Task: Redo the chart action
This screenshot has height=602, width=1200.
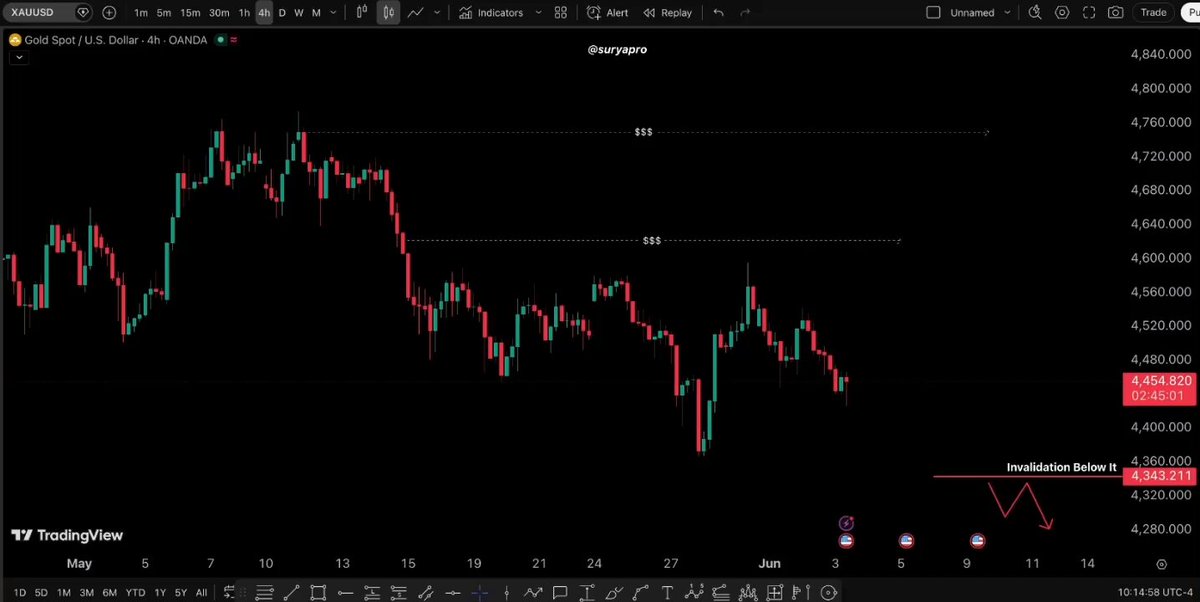Action: pyautogui.click(x=744, y=13)
